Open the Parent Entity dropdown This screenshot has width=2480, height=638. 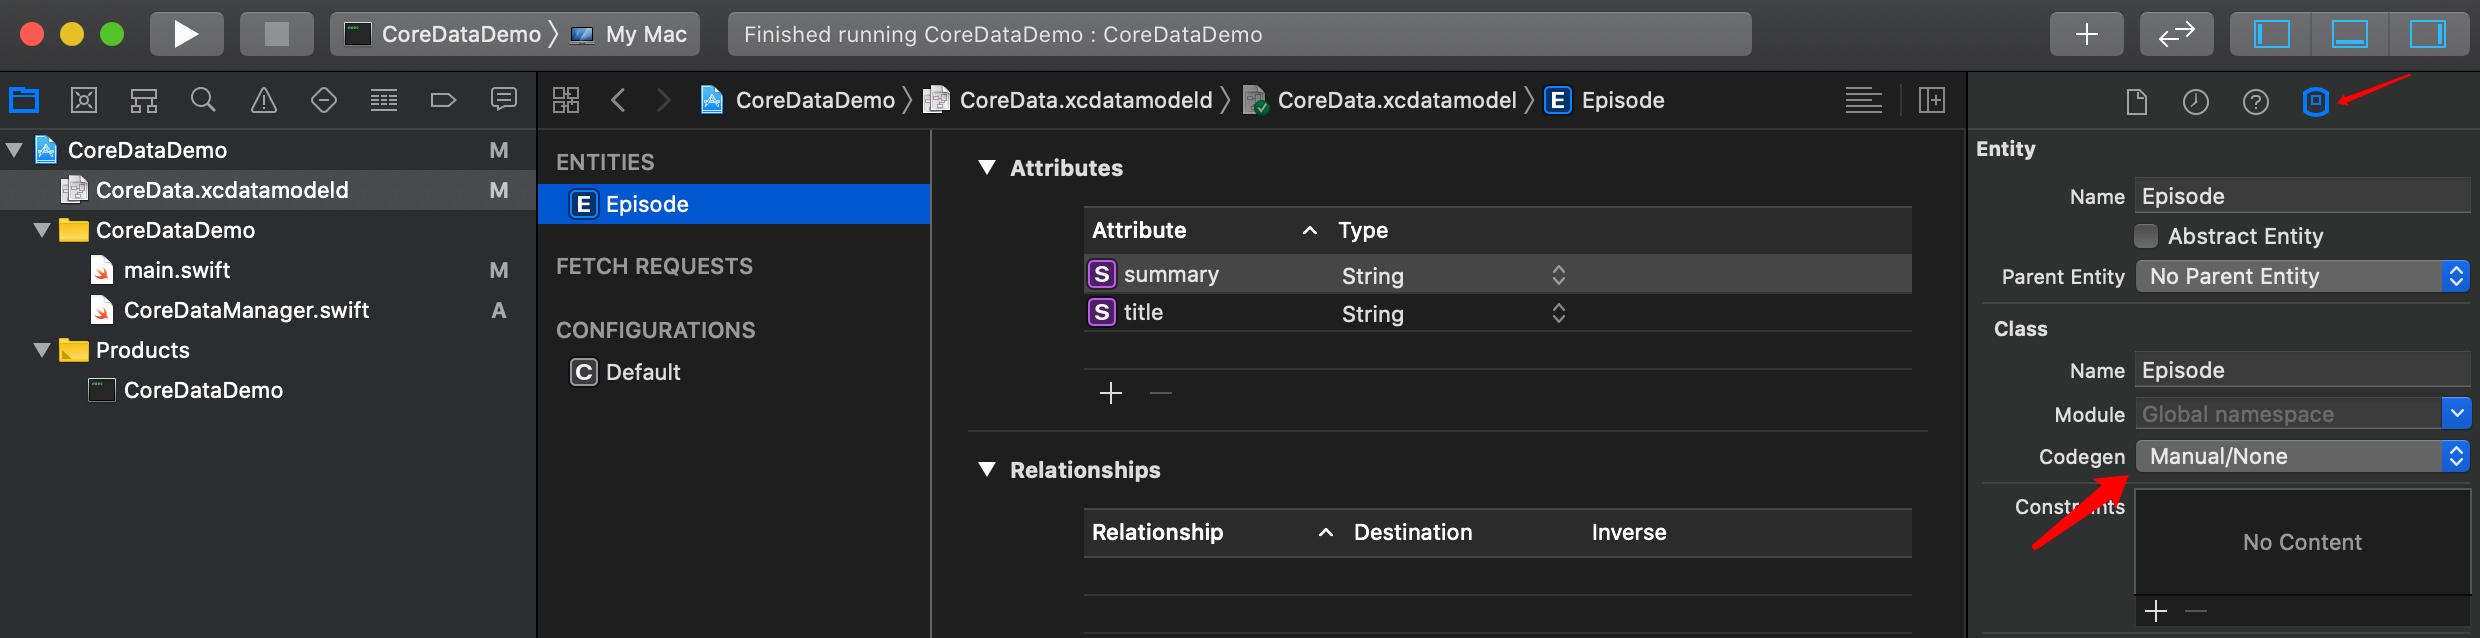click(x=2303, y=276)
